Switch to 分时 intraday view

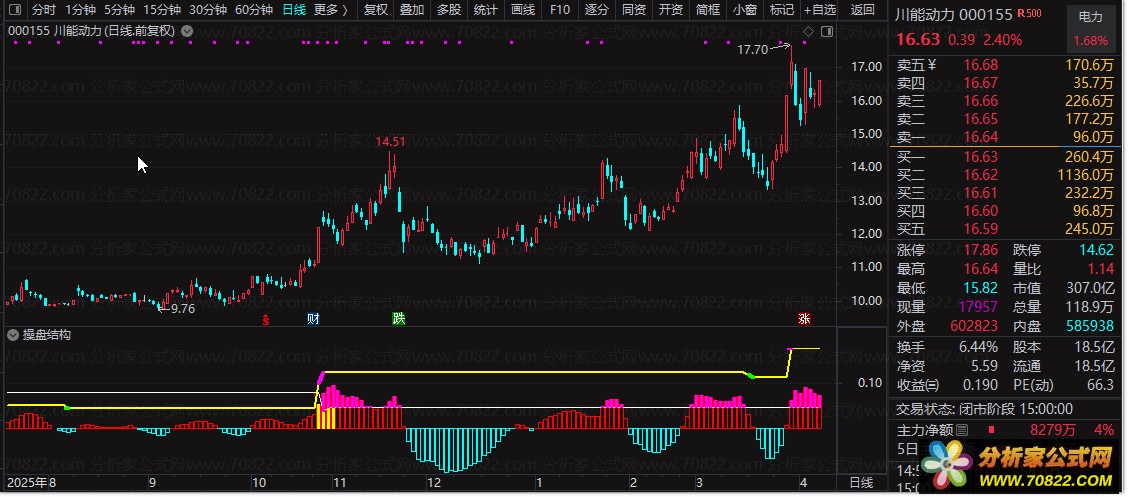point(43,10)
